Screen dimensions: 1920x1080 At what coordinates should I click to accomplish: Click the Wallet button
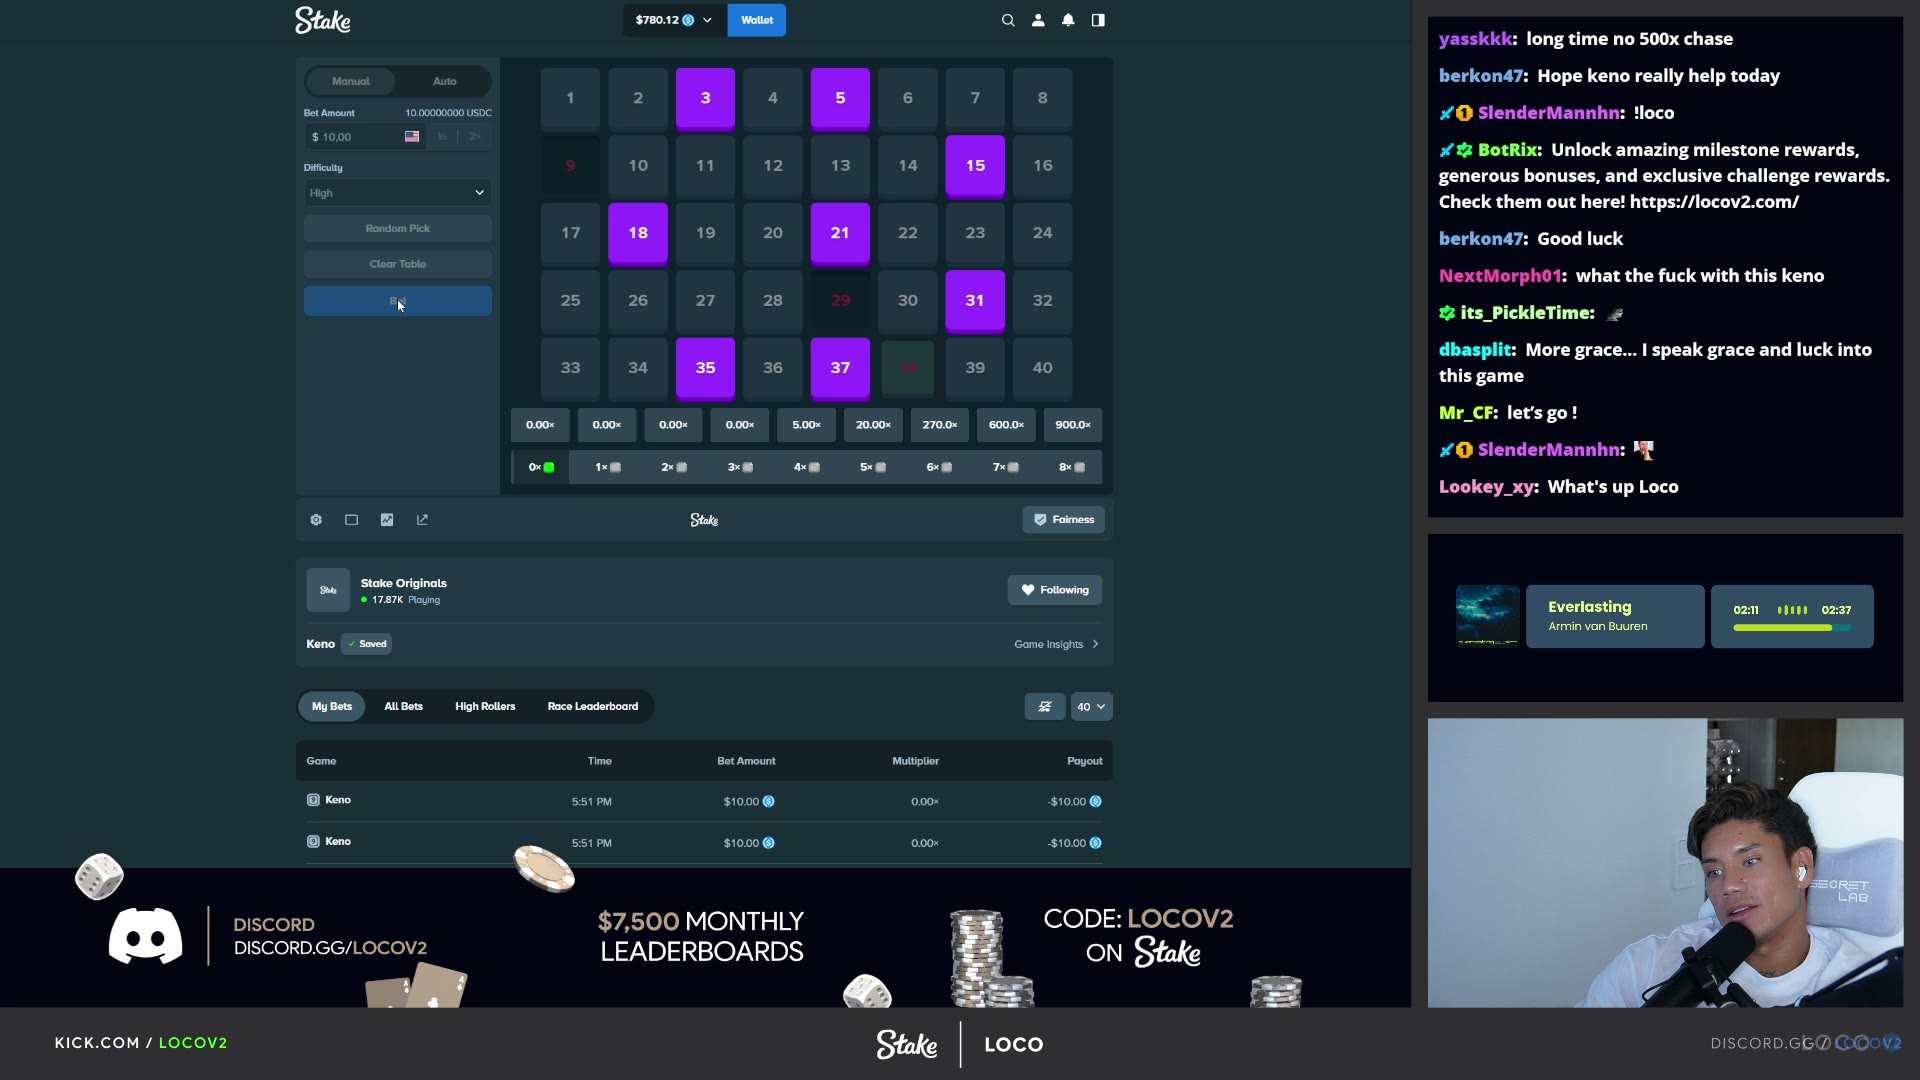[757, 20]
